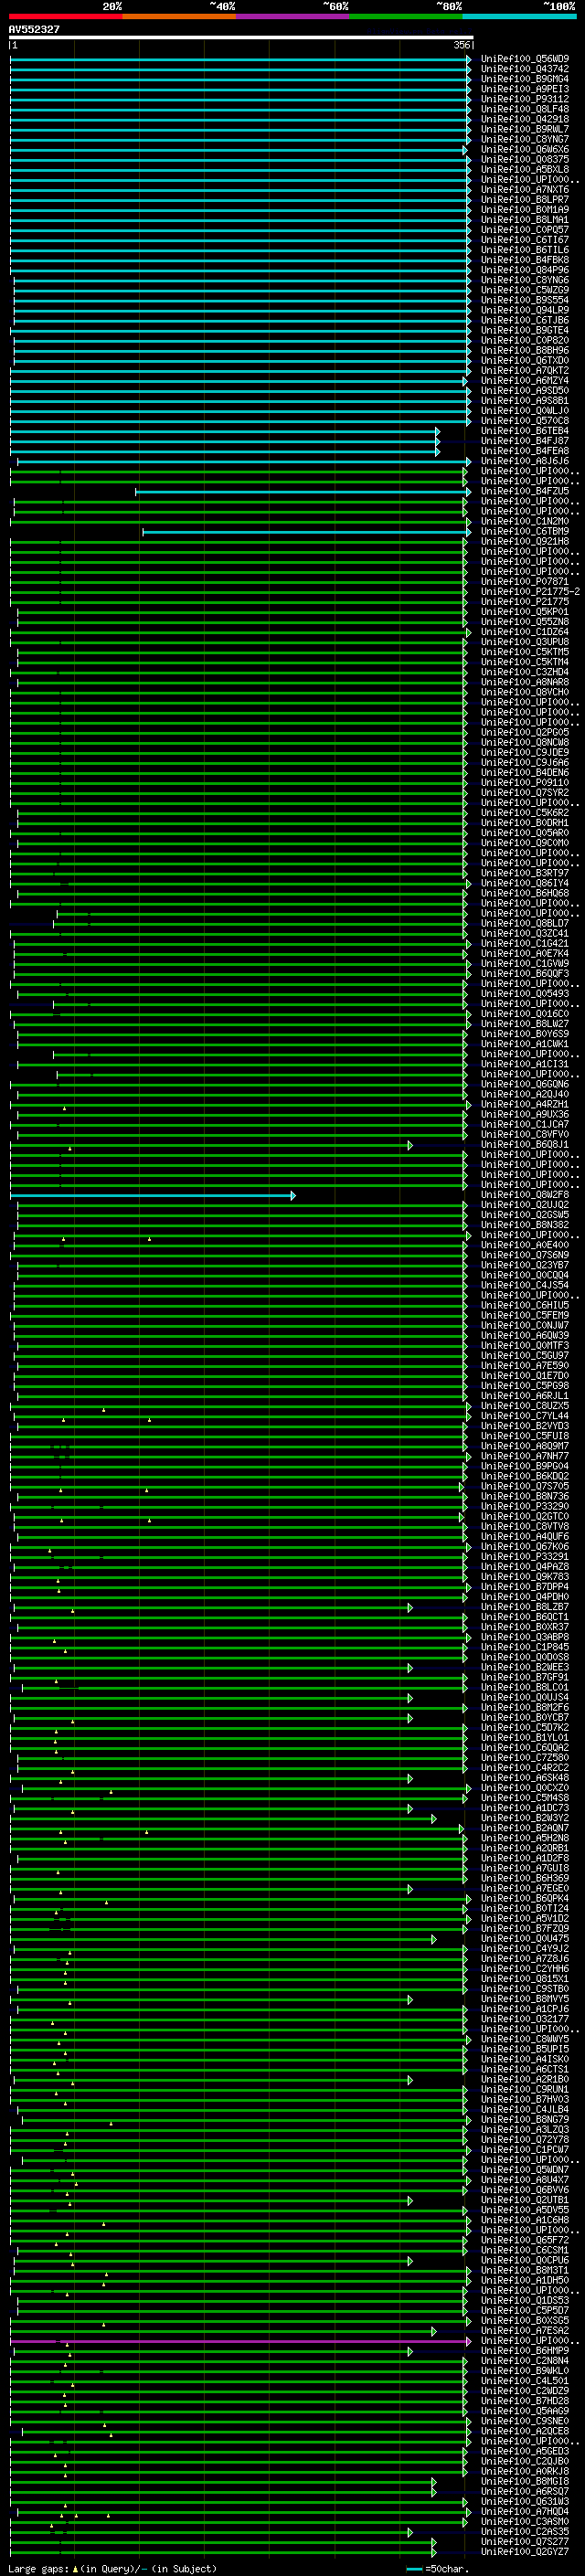Open hit UniRef100_B9GMG4
Image resolution: width=585 pixels, height=2576 pixels.
click(524, 79)
